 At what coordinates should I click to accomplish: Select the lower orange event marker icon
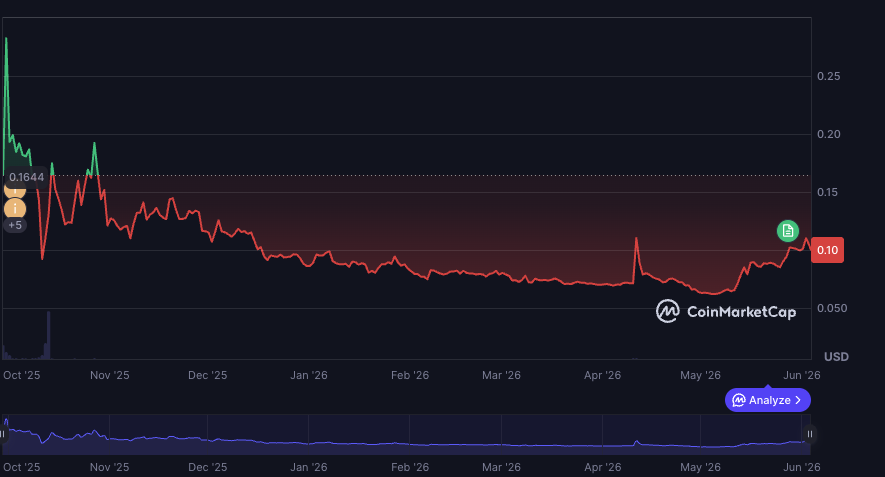[15, 209]
